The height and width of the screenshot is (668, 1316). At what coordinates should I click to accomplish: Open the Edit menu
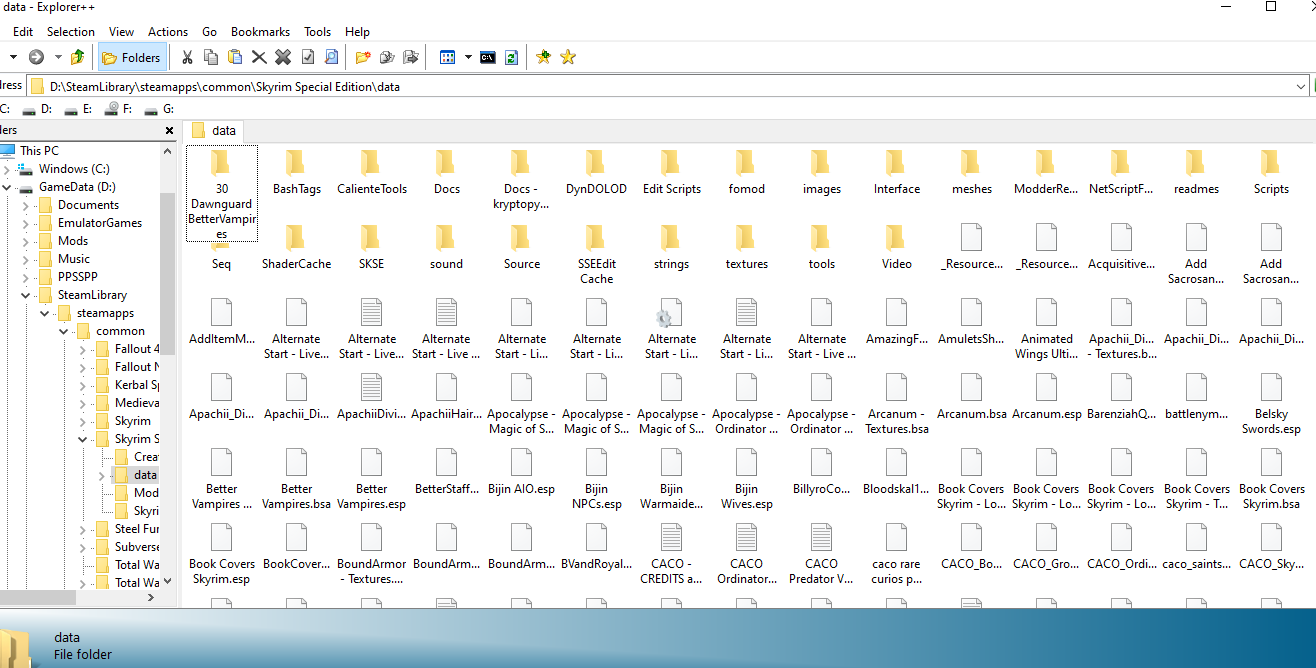click(x=23, y=32)
